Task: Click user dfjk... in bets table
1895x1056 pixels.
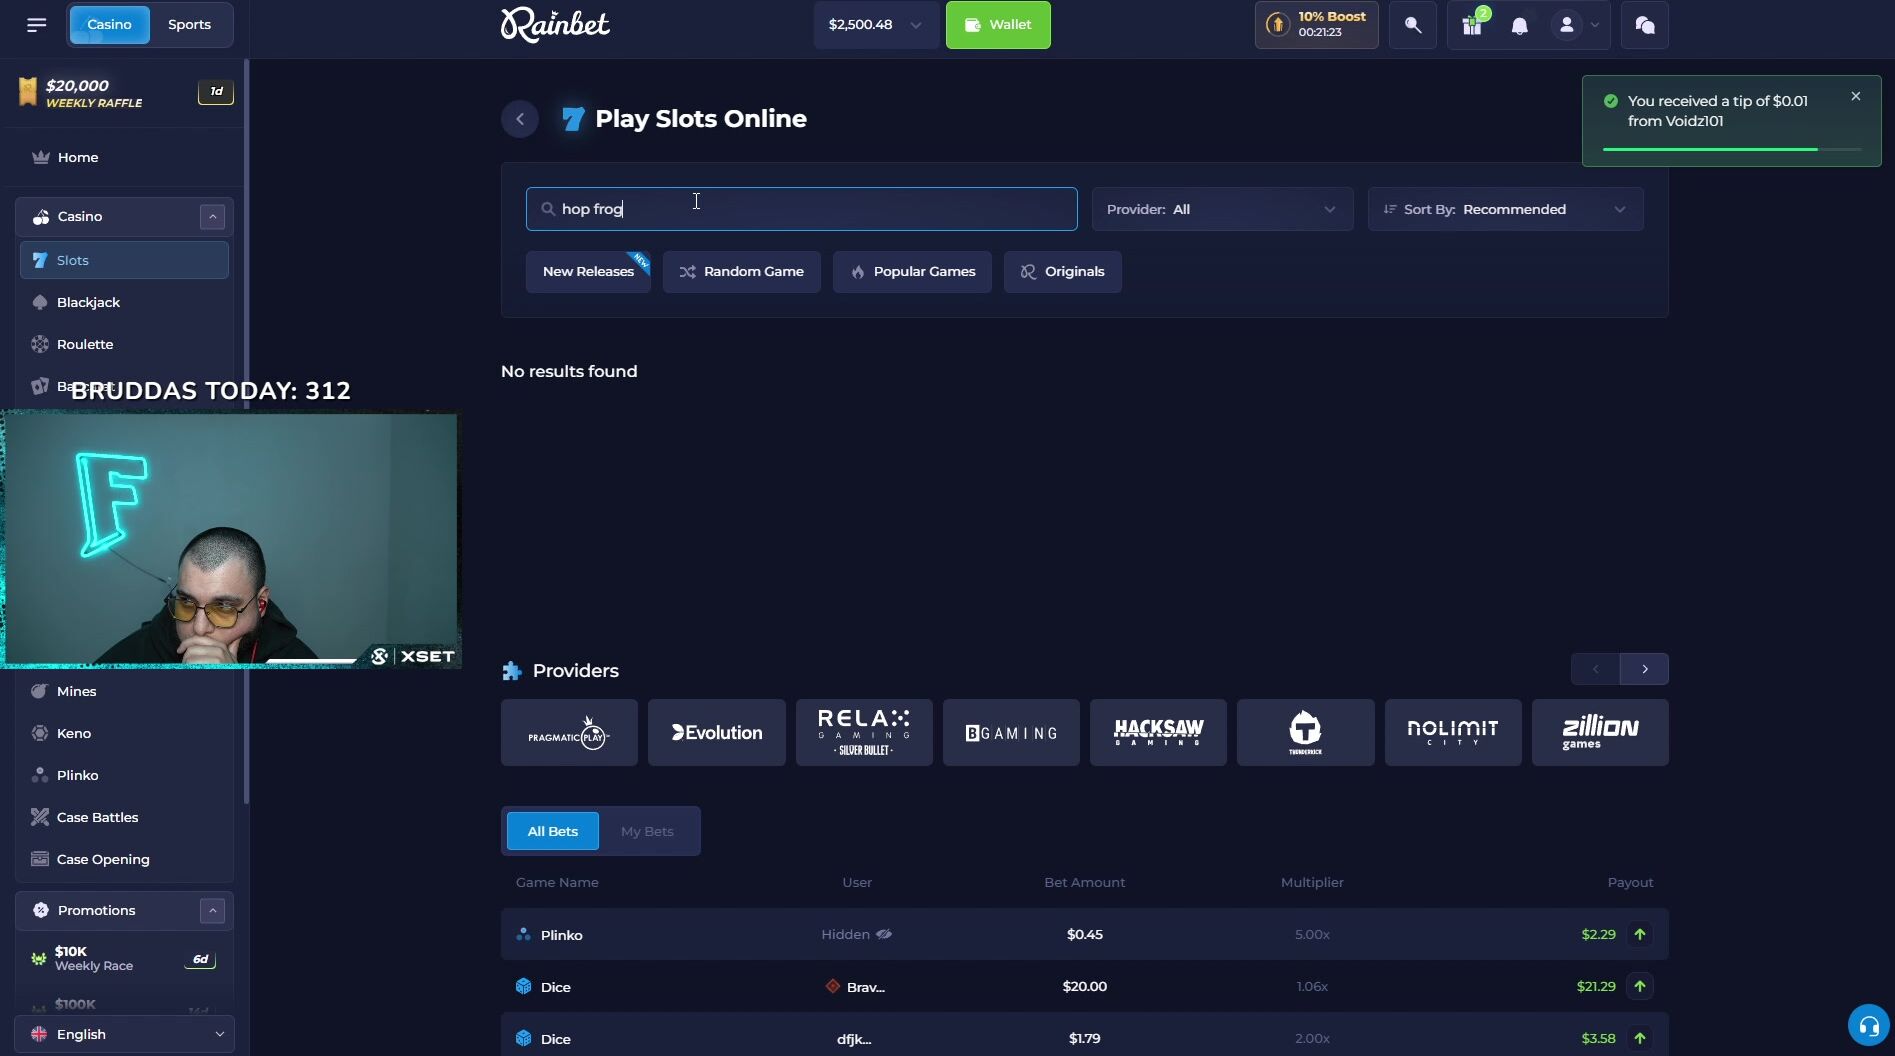Action: (854, 1039)
